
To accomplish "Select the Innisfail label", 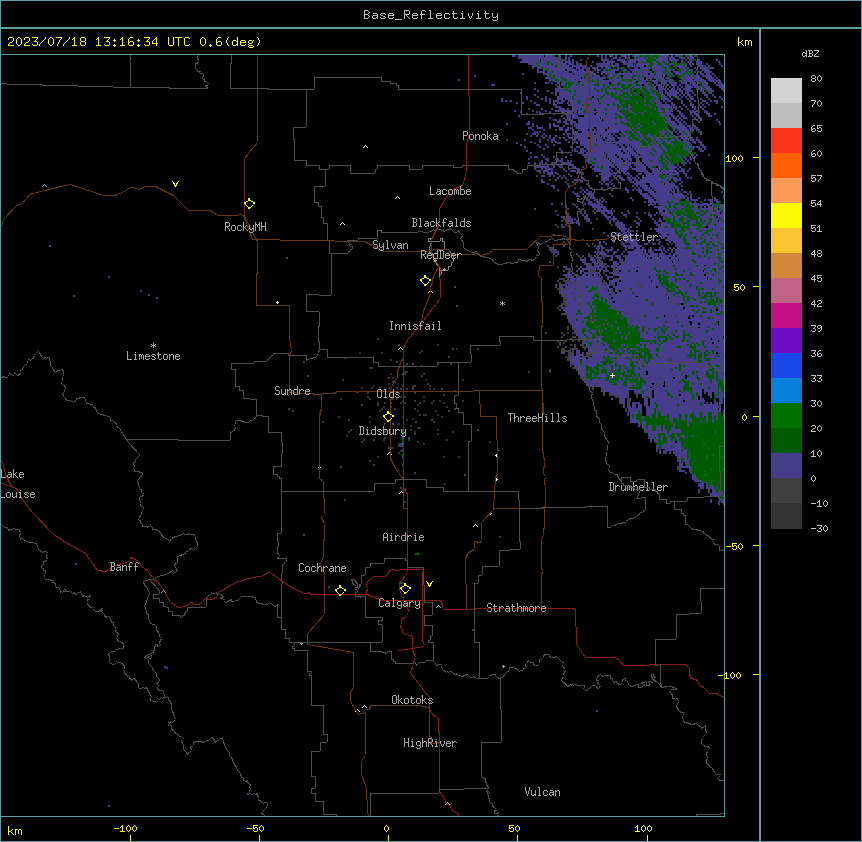I will tap(415, 326).
